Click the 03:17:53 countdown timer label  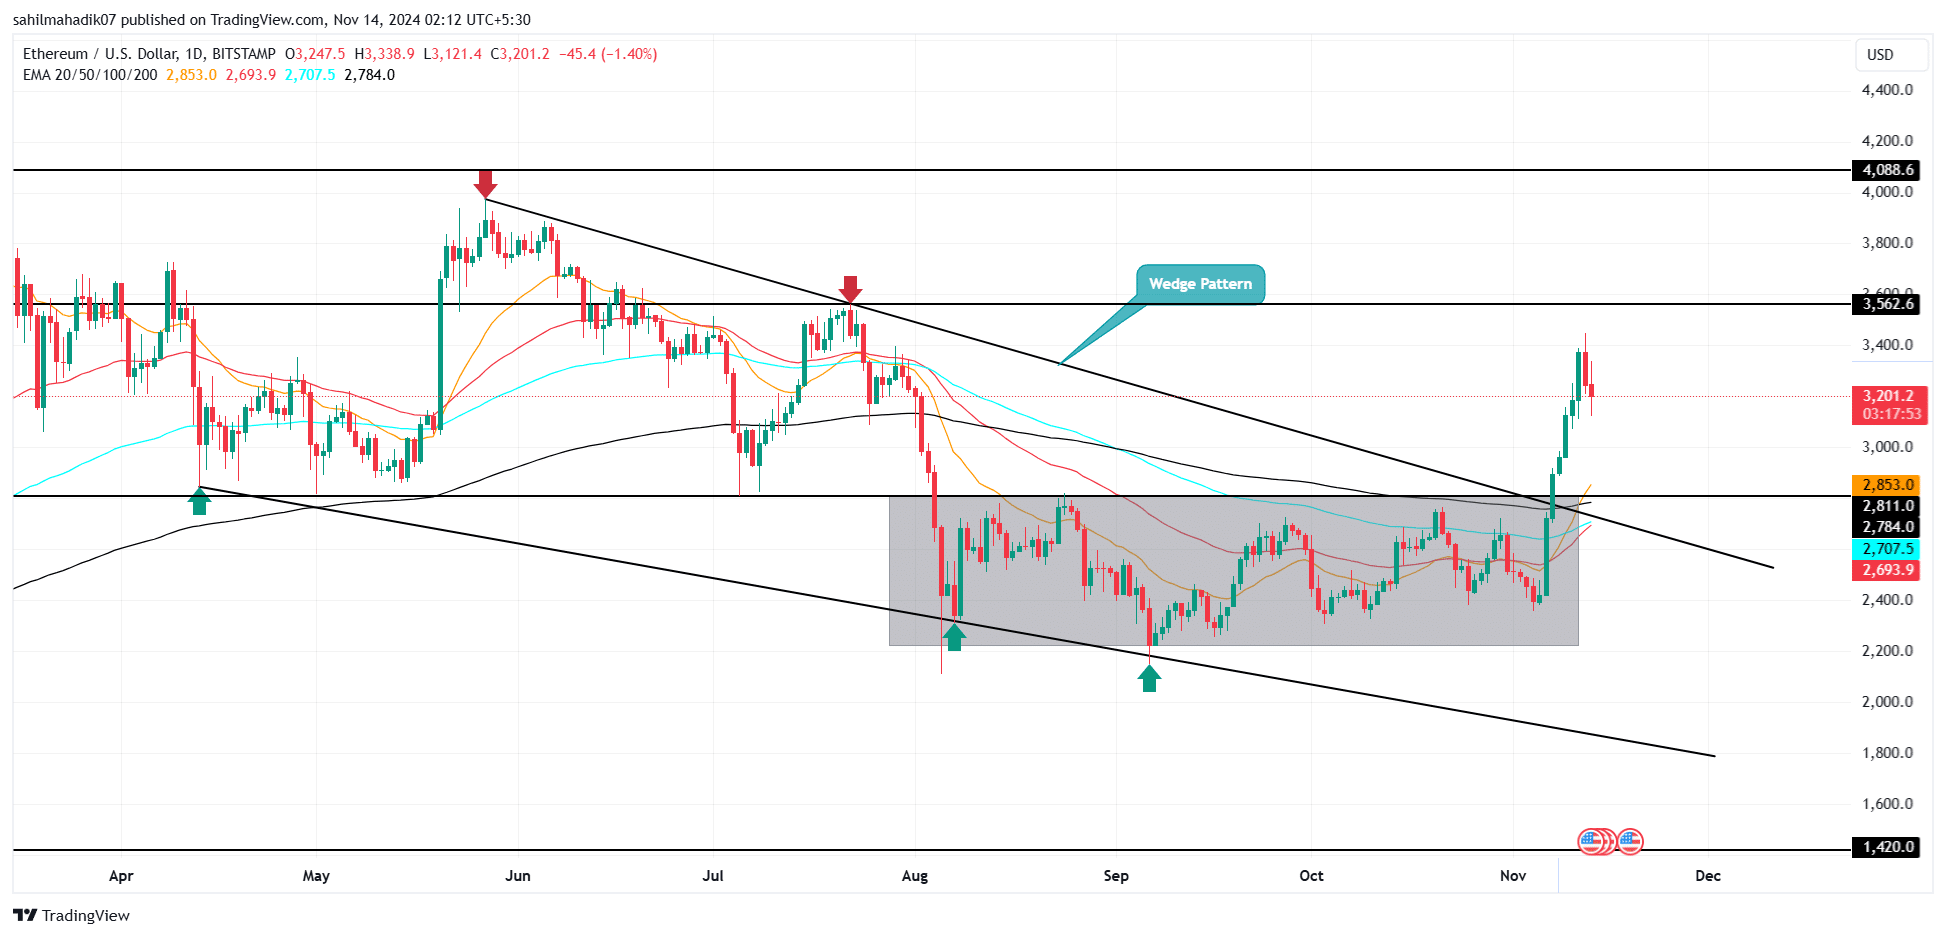1891,414
